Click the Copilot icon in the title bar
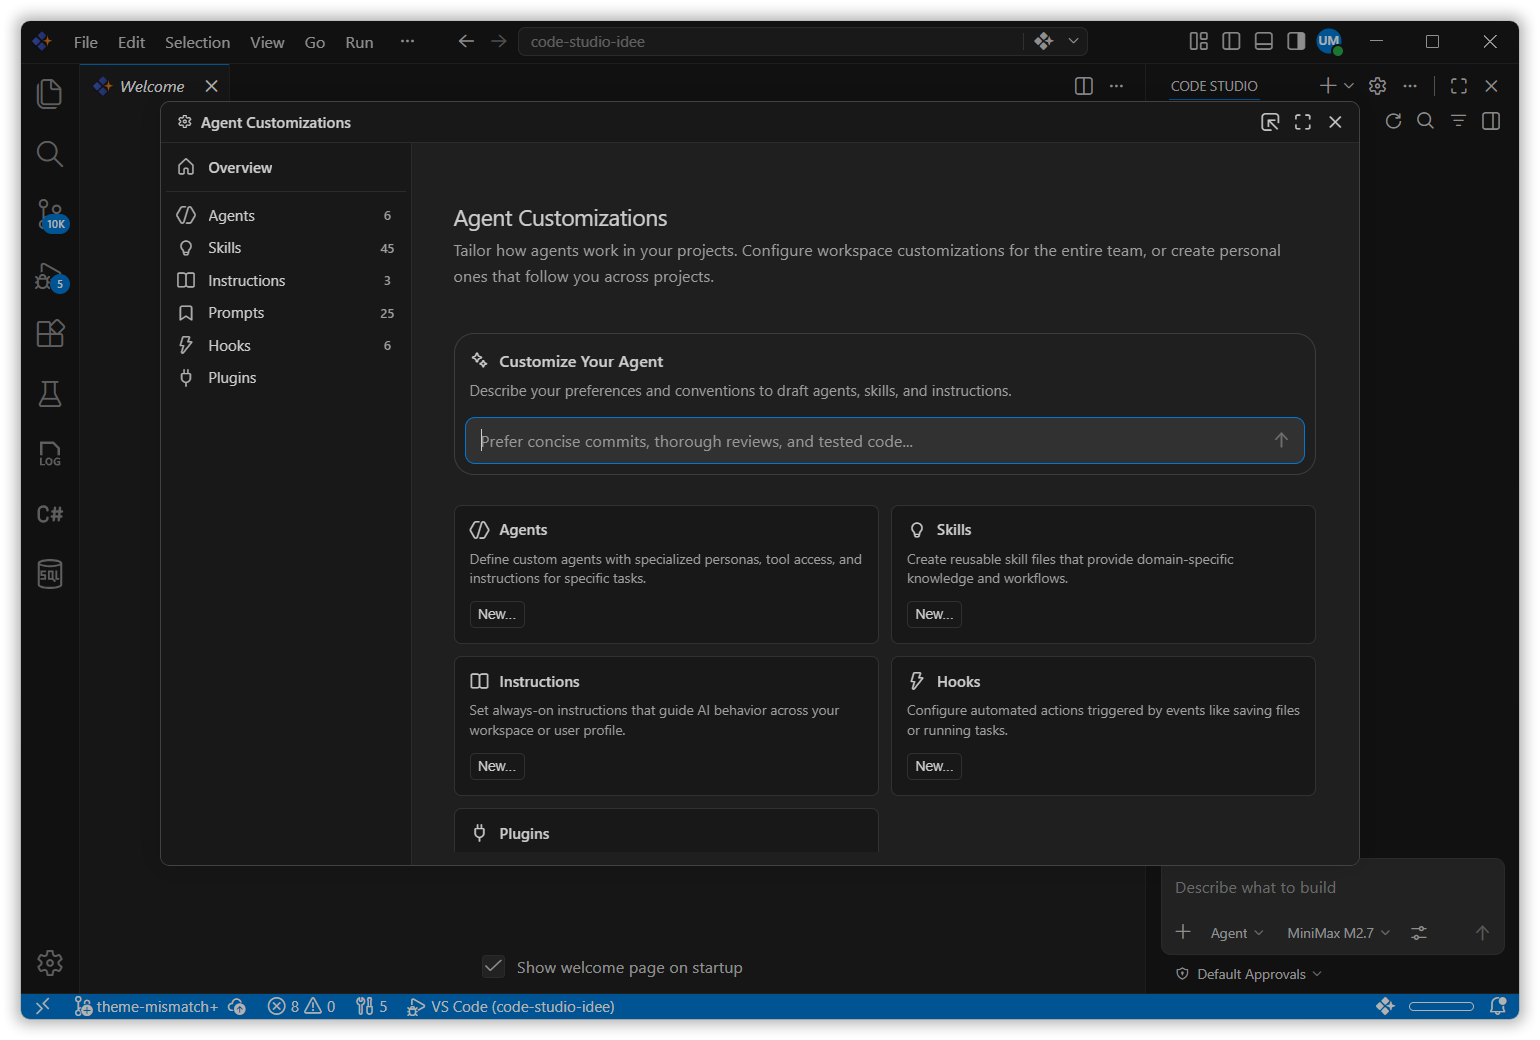1540x1040 pixels. (x=1044, y=41)
